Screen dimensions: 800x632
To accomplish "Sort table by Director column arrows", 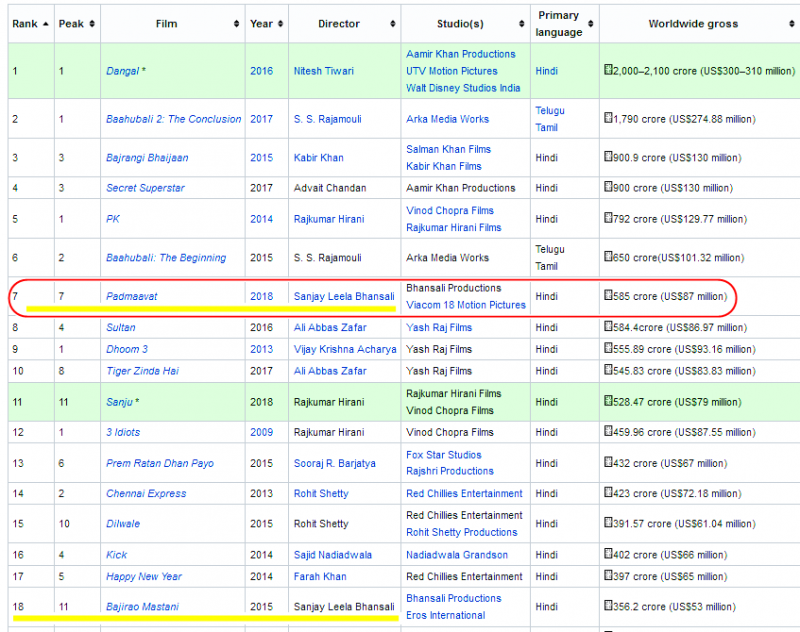I will (392, 23).
